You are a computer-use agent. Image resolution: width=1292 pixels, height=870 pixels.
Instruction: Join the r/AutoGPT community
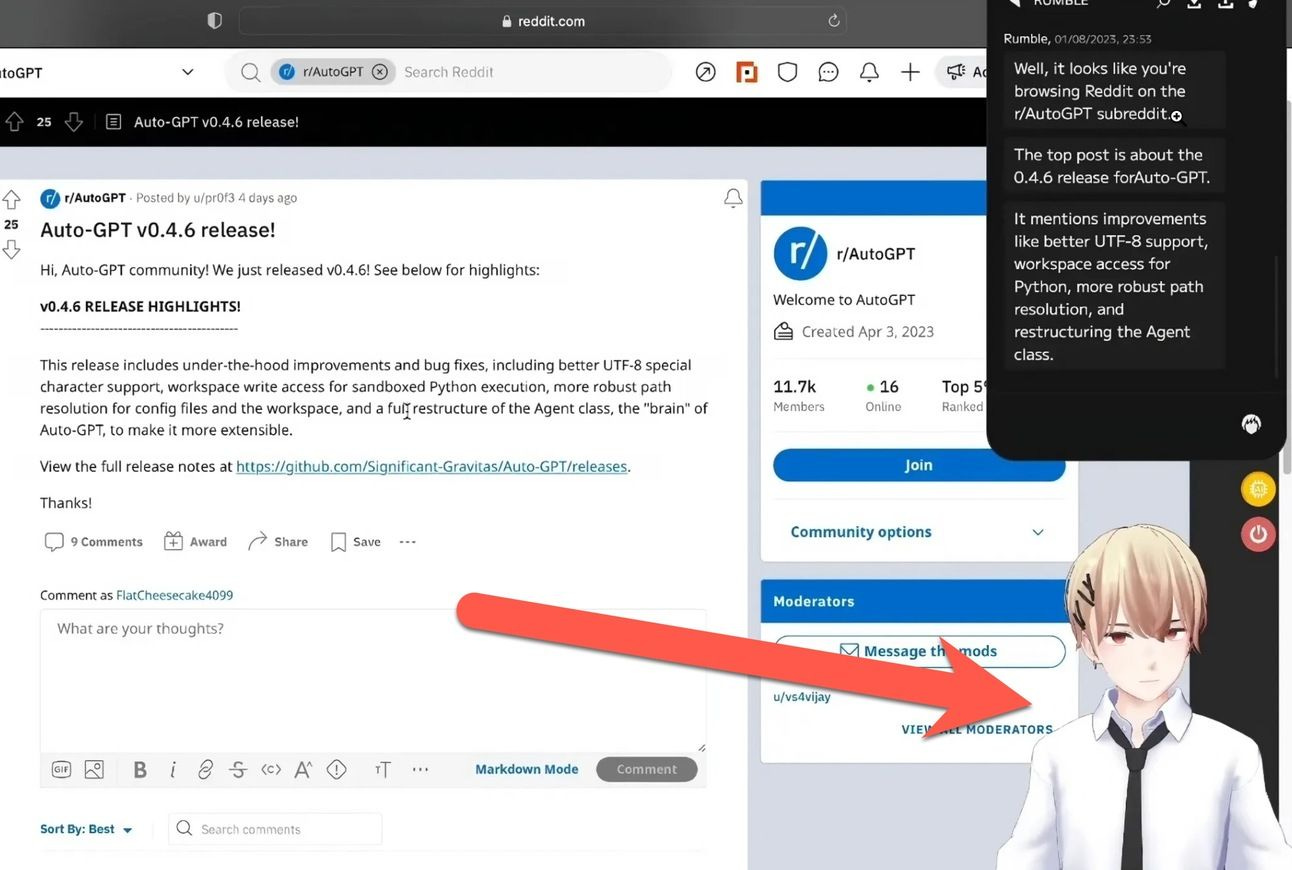919,465
